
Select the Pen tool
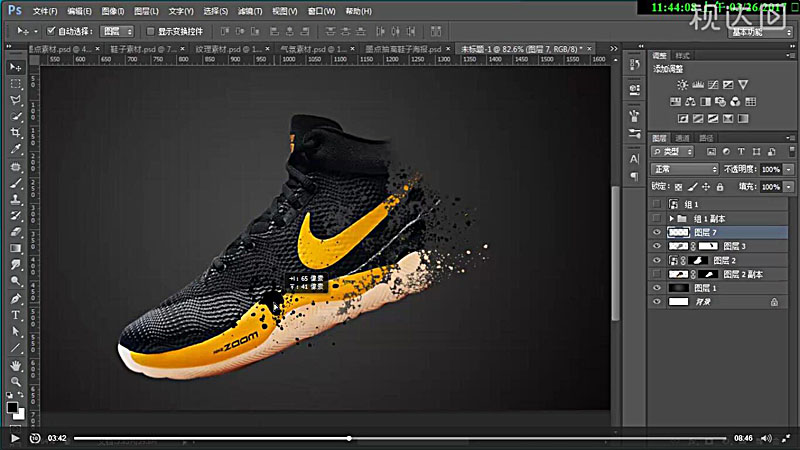(16, 298)
